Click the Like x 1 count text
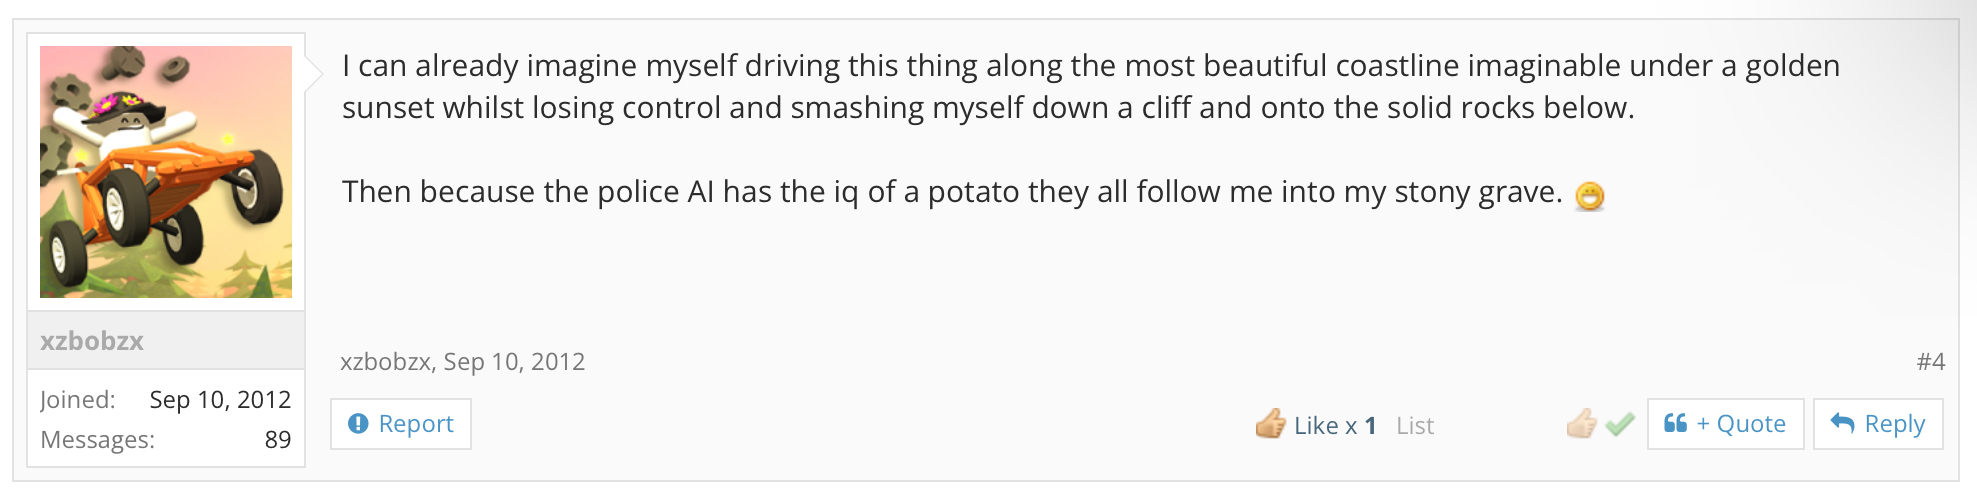 (1335, 426)
